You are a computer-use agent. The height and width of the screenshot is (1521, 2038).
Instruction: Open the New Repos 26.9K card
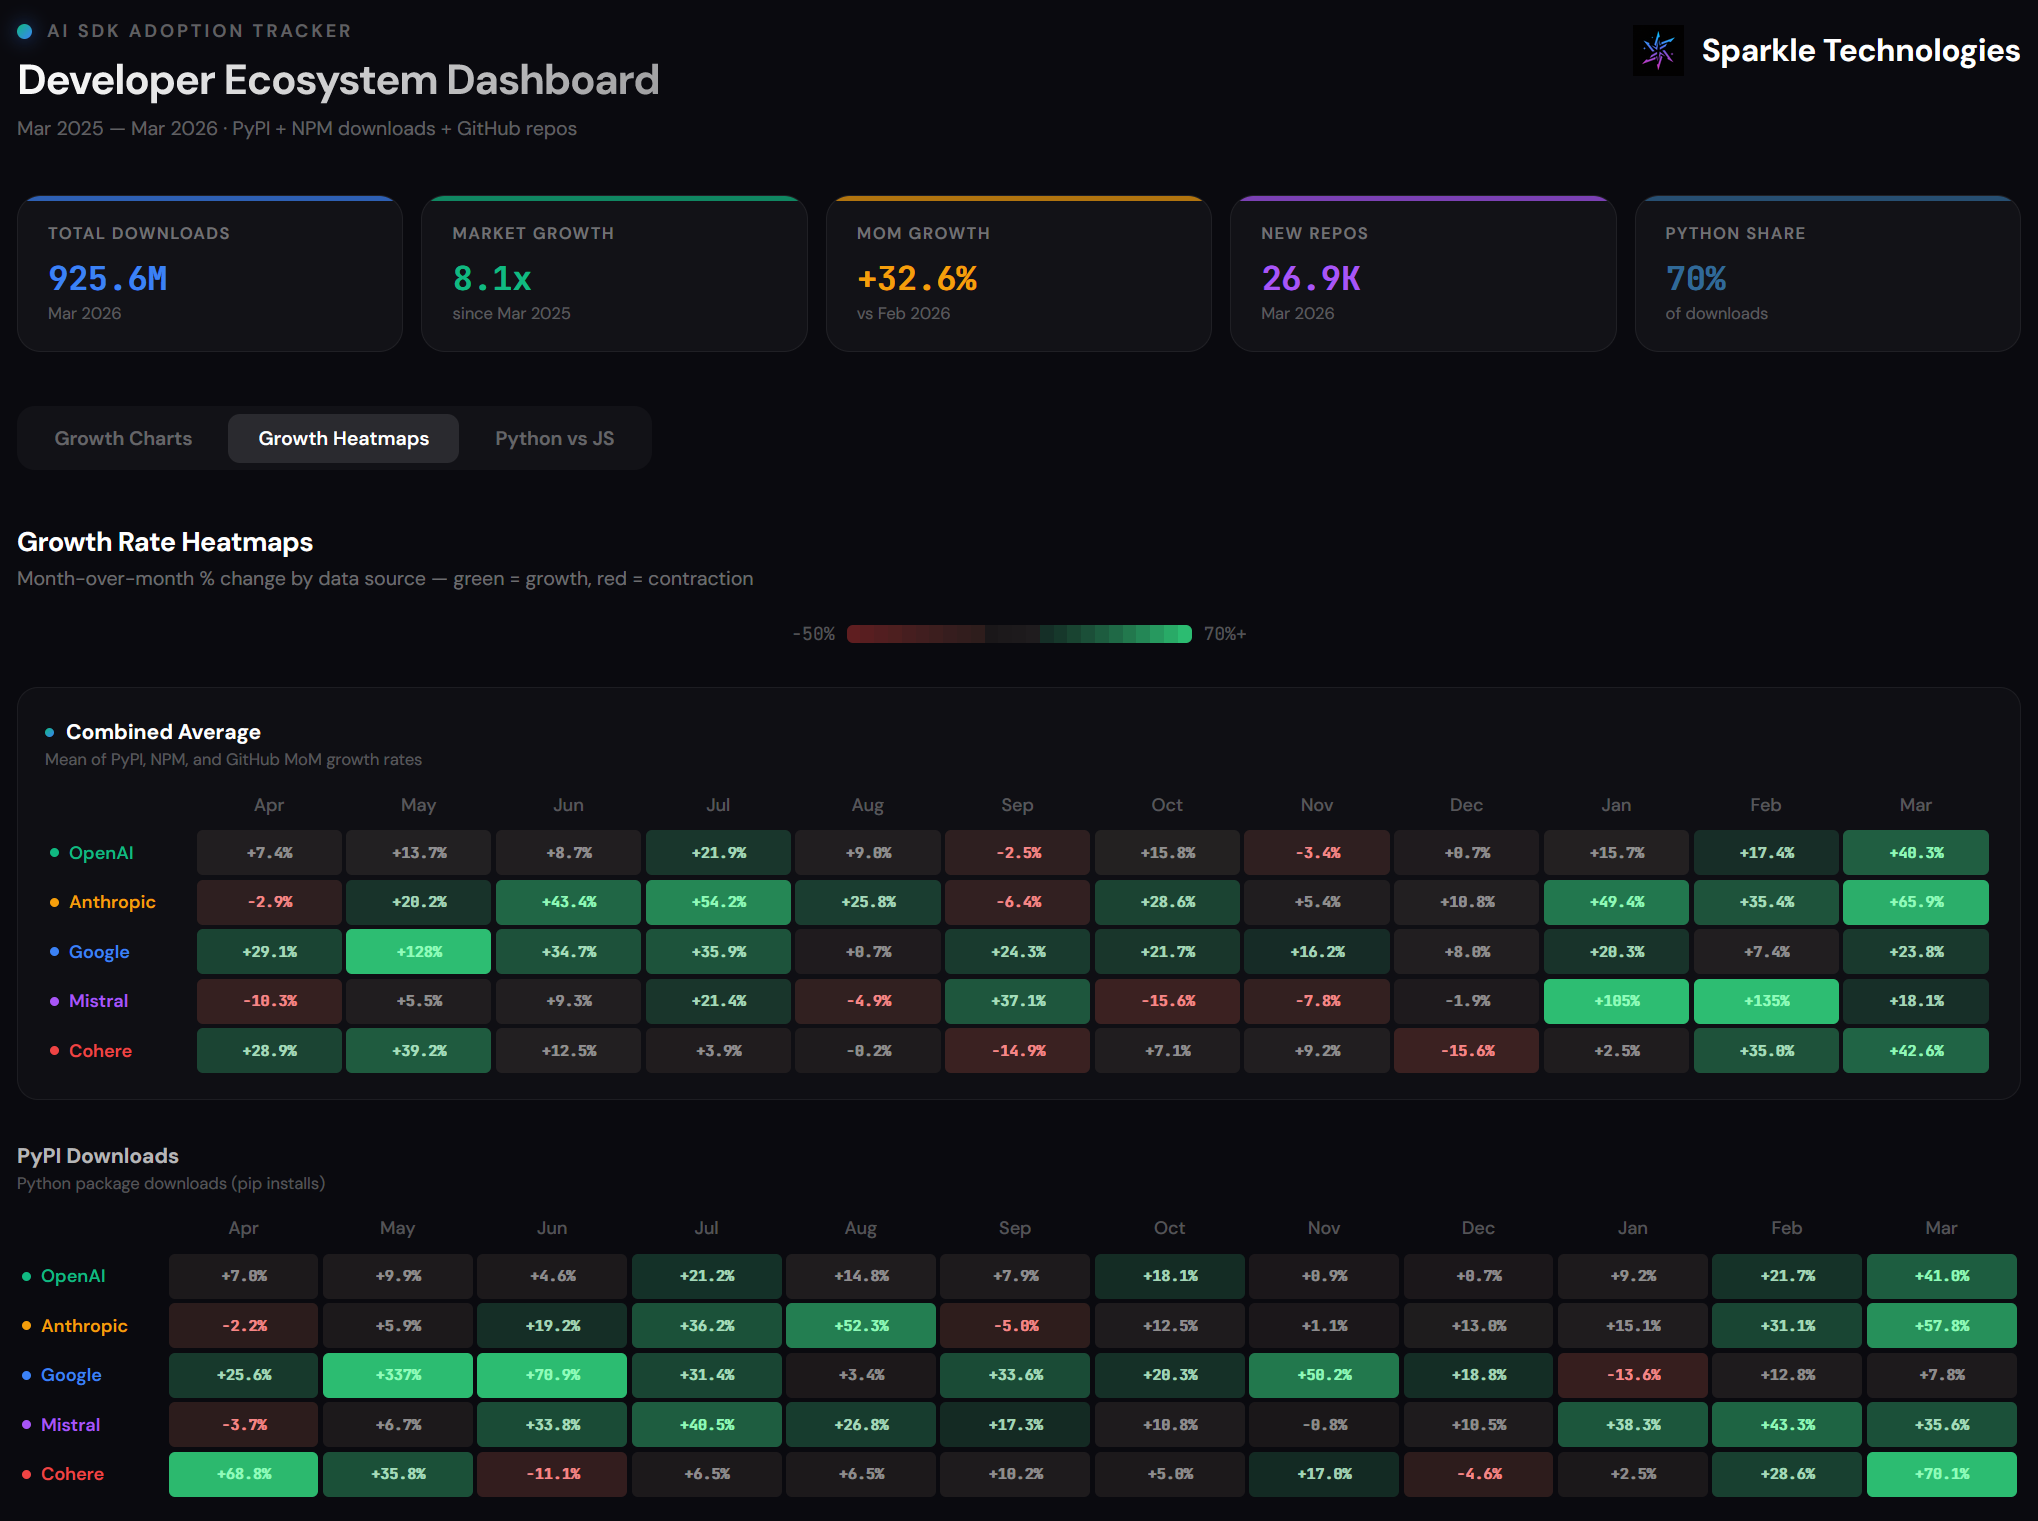click(x=1423, y=274)
